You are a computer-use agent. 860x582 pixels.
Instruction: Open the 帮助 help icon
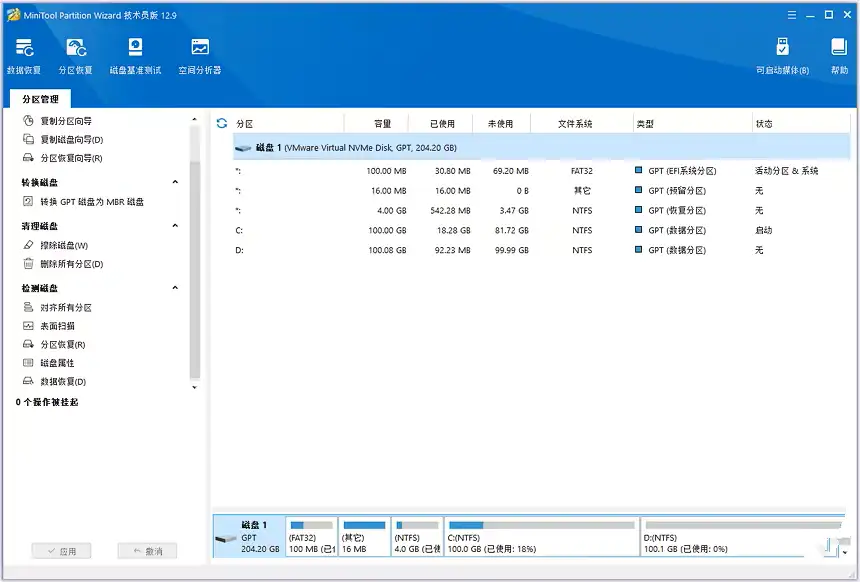pyautogui.click(x=838, y=55)
